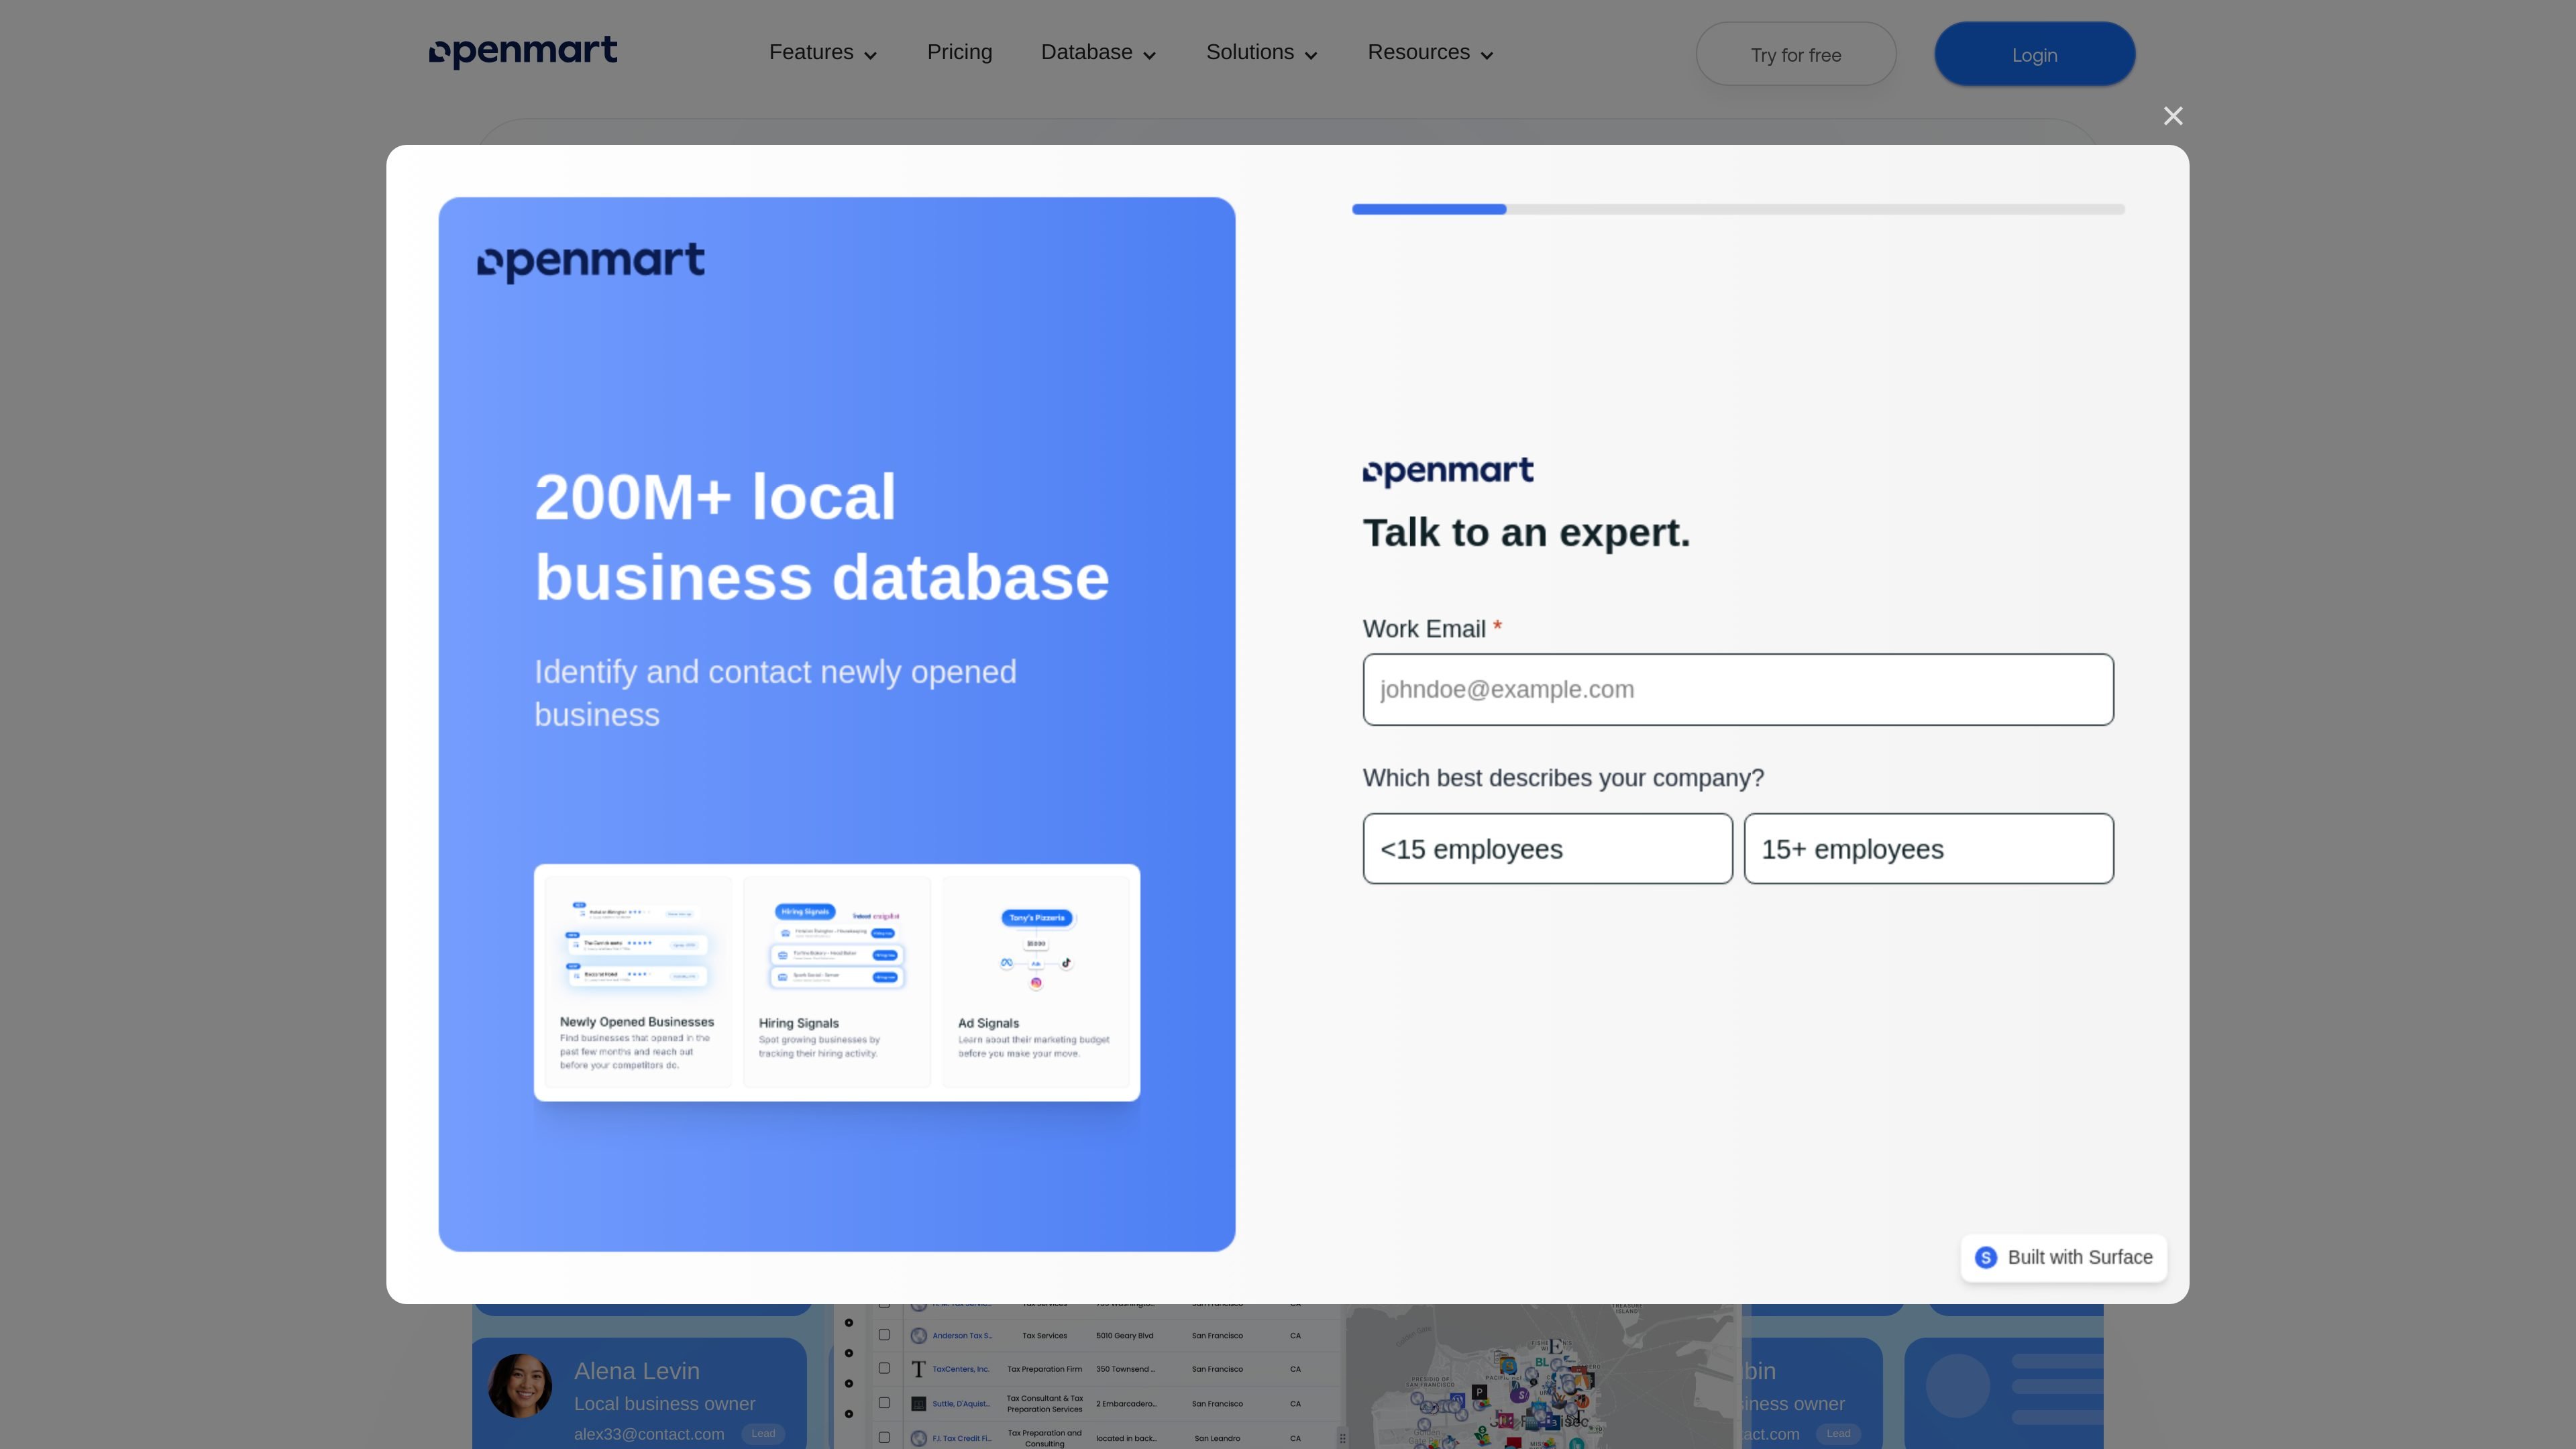
Task: Click the F.I. Tax Credit company logo
Action: tap(918, 1438)
